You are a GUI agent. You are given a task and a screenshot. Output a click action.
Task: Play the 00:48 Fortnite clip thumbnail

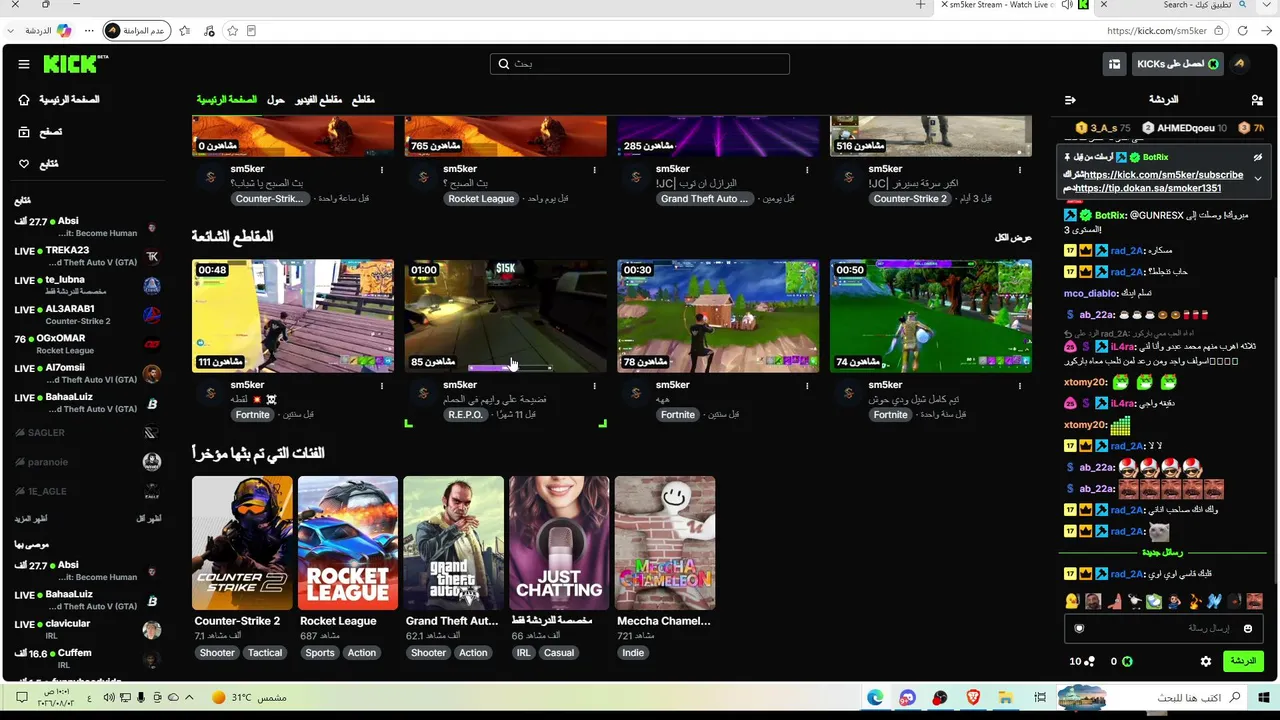click(293, 316)
